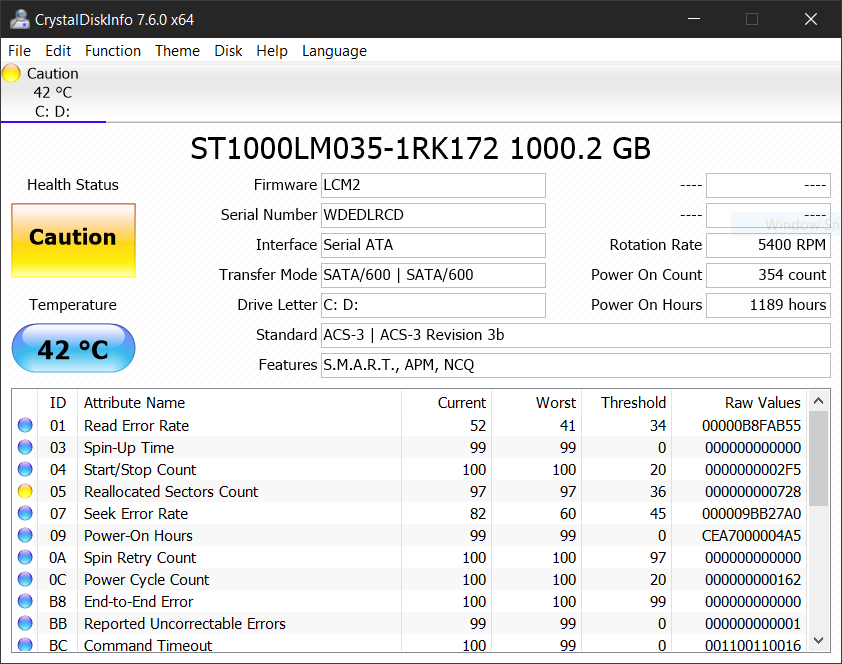Click the scrollbar up arrow in the attribute list

pos(819,400)
